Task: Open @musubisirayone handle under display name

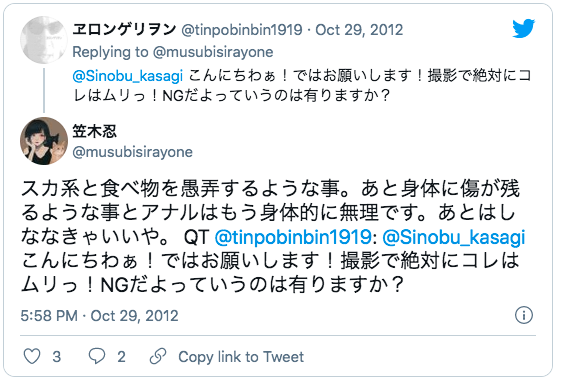Action: 133,152
